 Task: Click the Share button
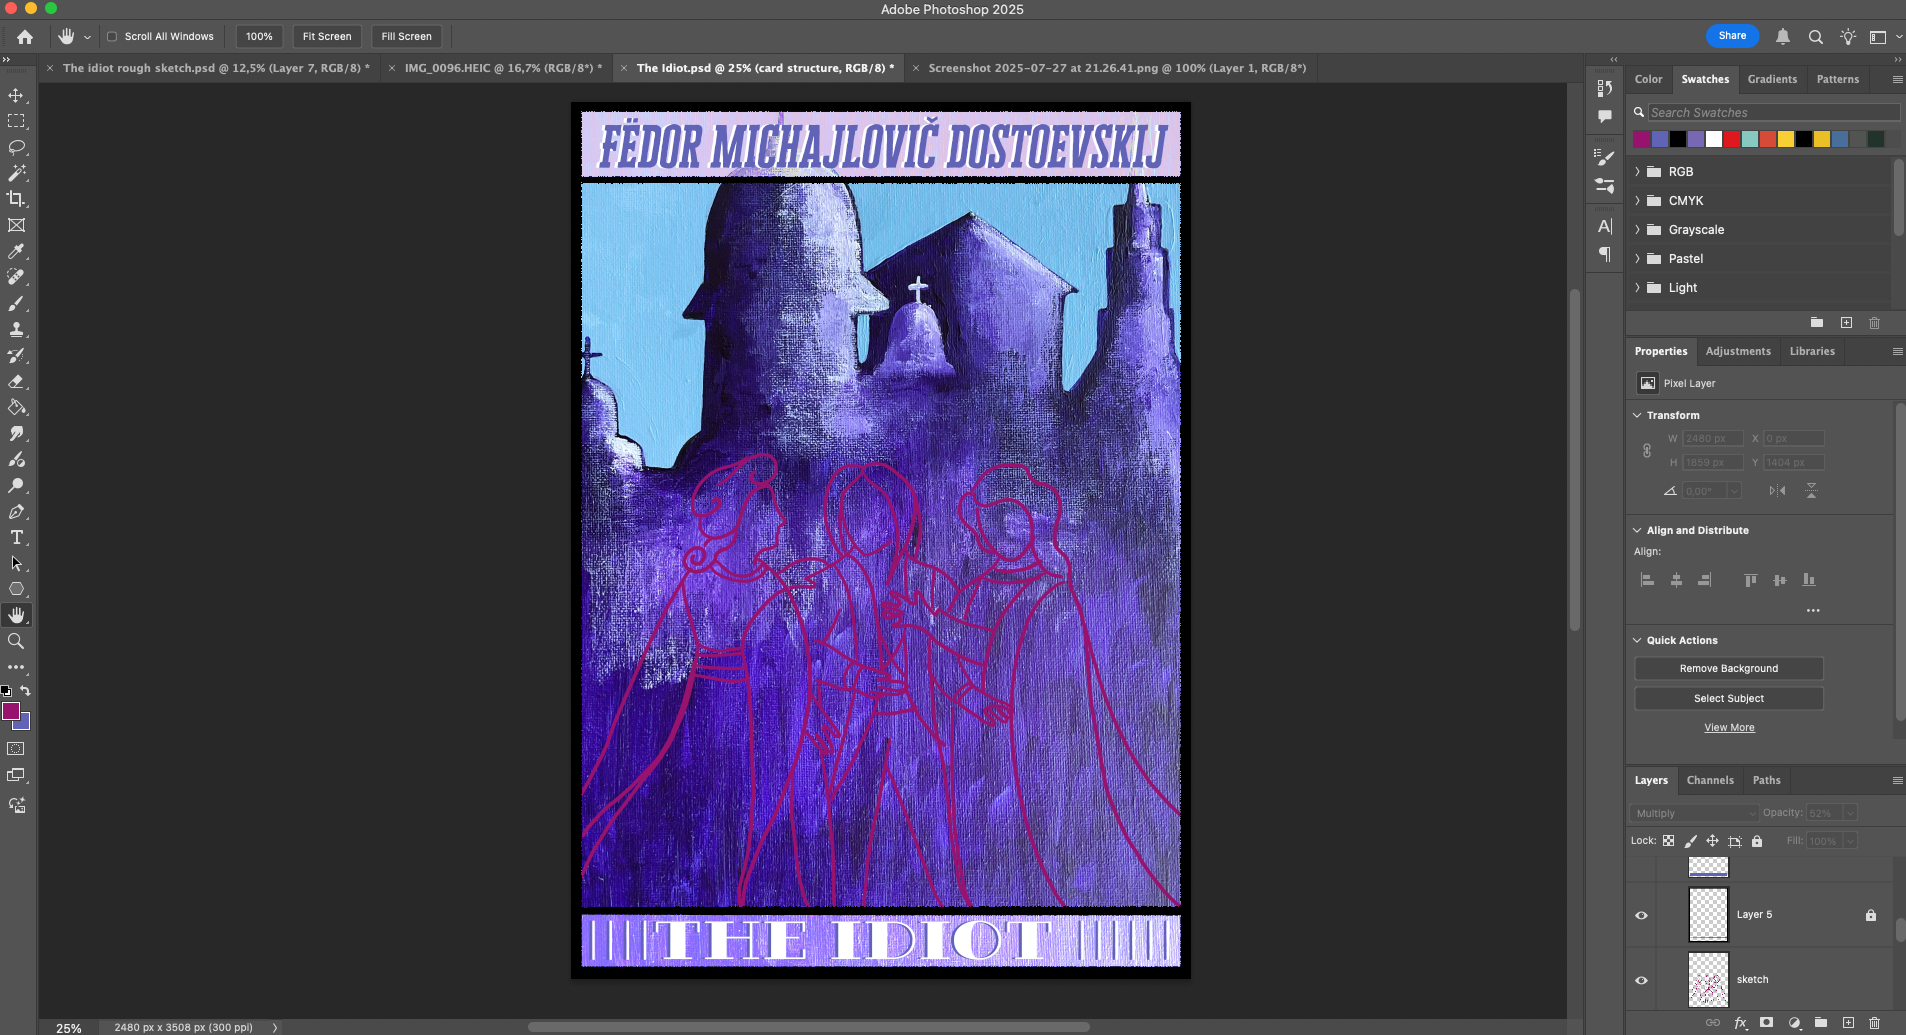tap(1732, 36)
